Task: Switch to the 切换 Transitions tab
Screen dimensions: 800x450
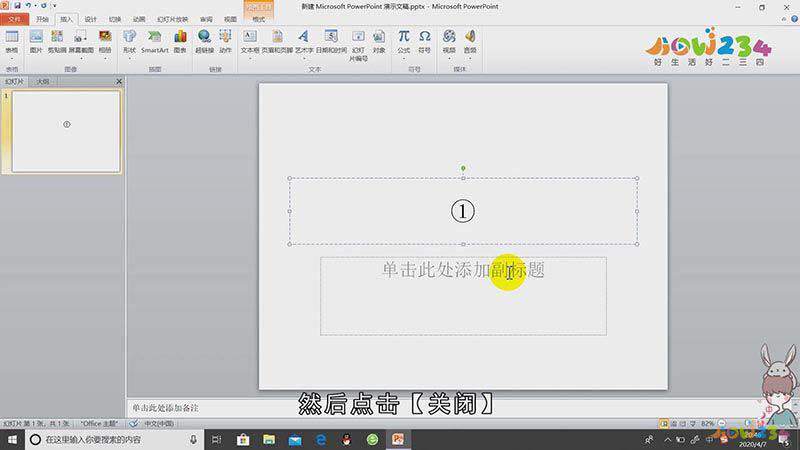Action: coord(115,19)
